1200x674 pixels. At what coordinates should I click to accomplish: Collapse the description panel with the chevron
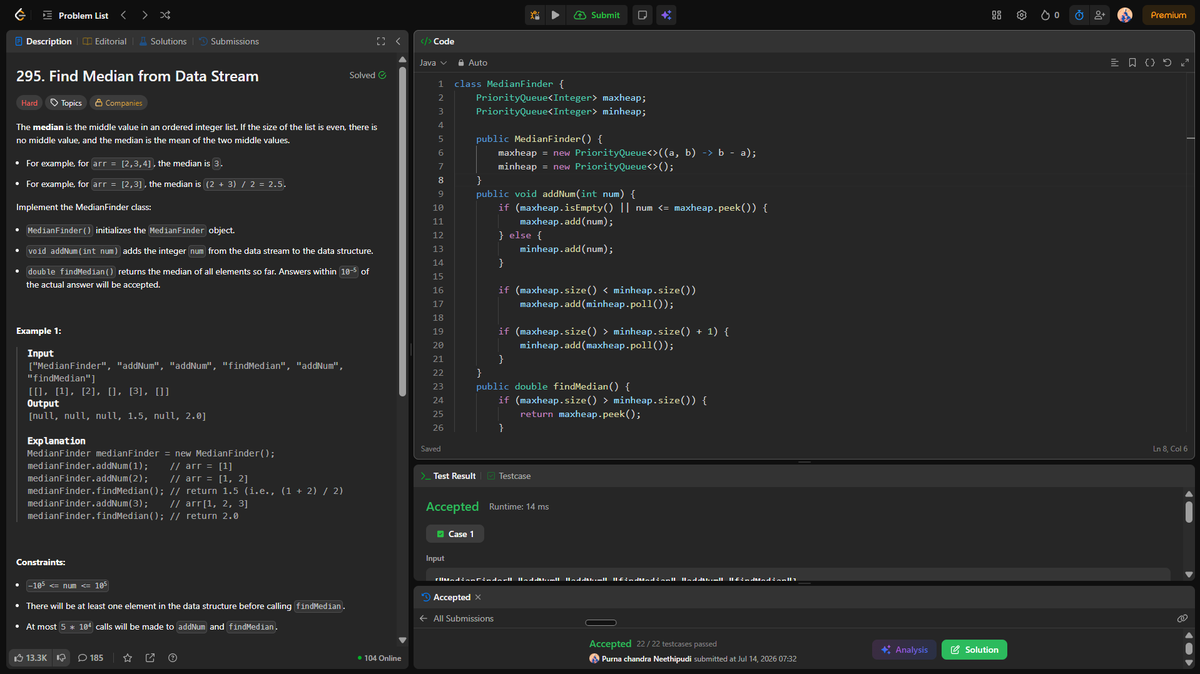396,42
